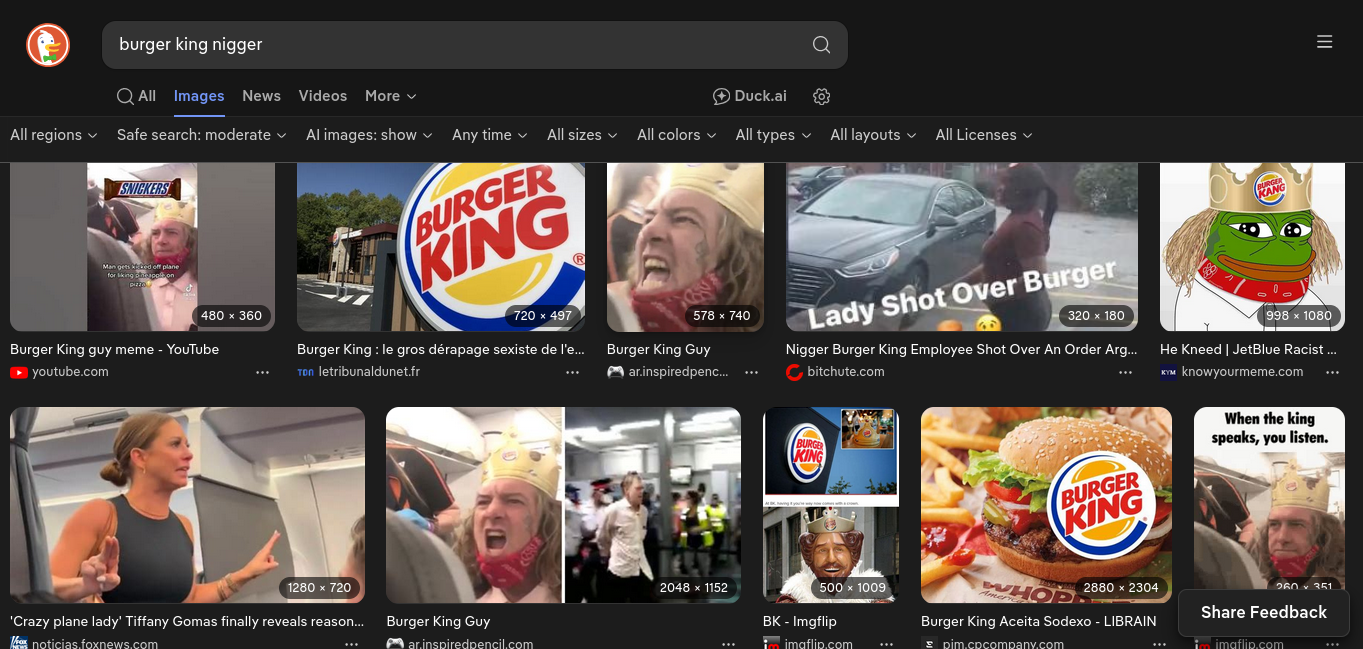The height and width of the screenshot is (649, 1363).
Task: Expand the All regions dropdown
Action: tap(53, 135)
